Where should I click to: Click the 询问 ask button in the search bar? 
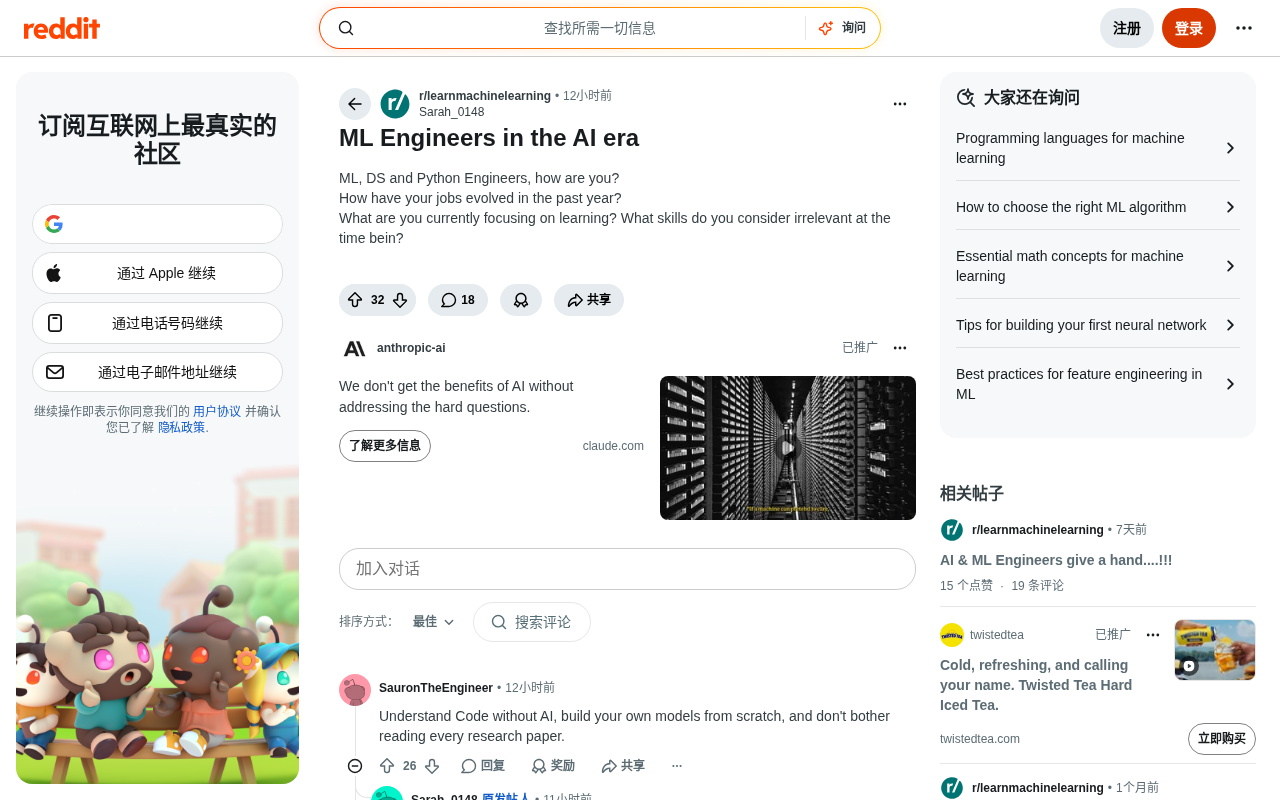842,28
